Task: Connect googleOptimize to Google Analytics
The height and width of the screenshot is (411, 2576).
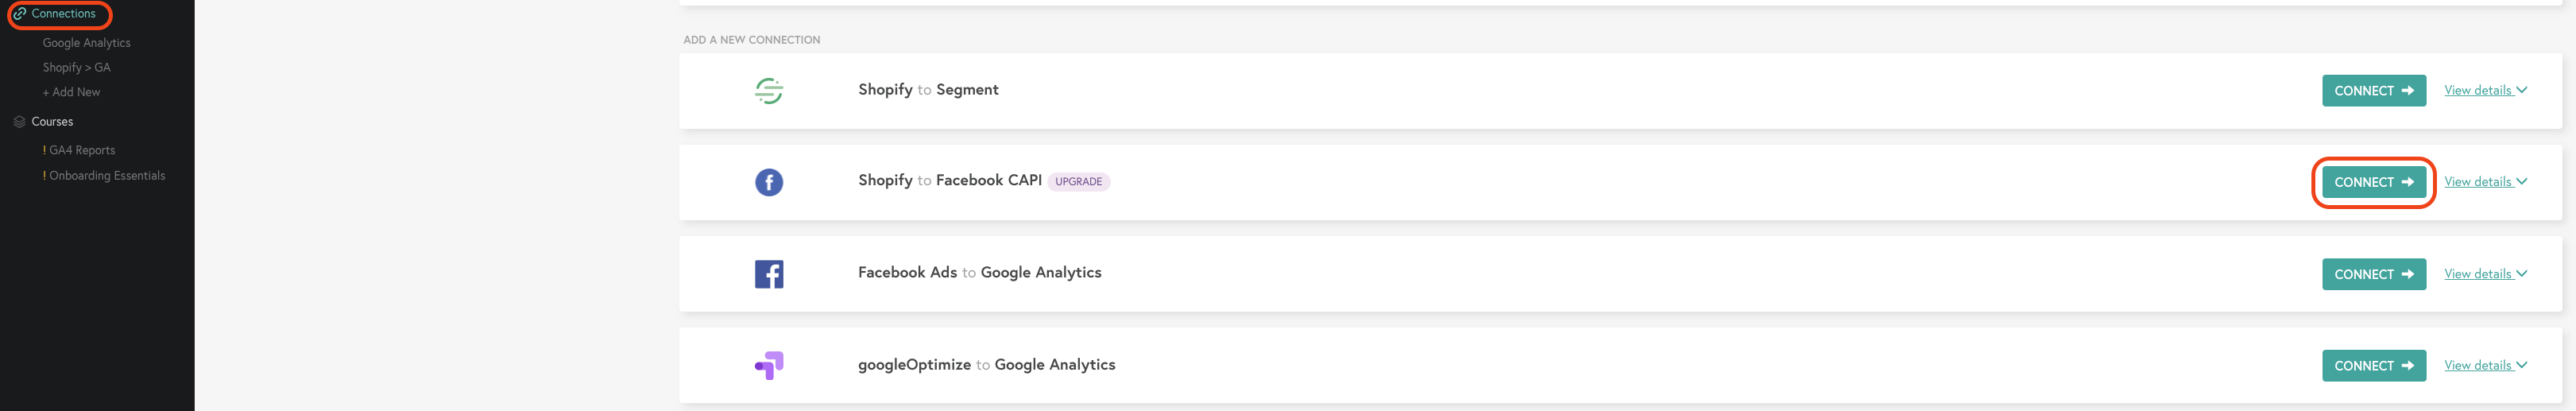Action: coord(2373,366)
